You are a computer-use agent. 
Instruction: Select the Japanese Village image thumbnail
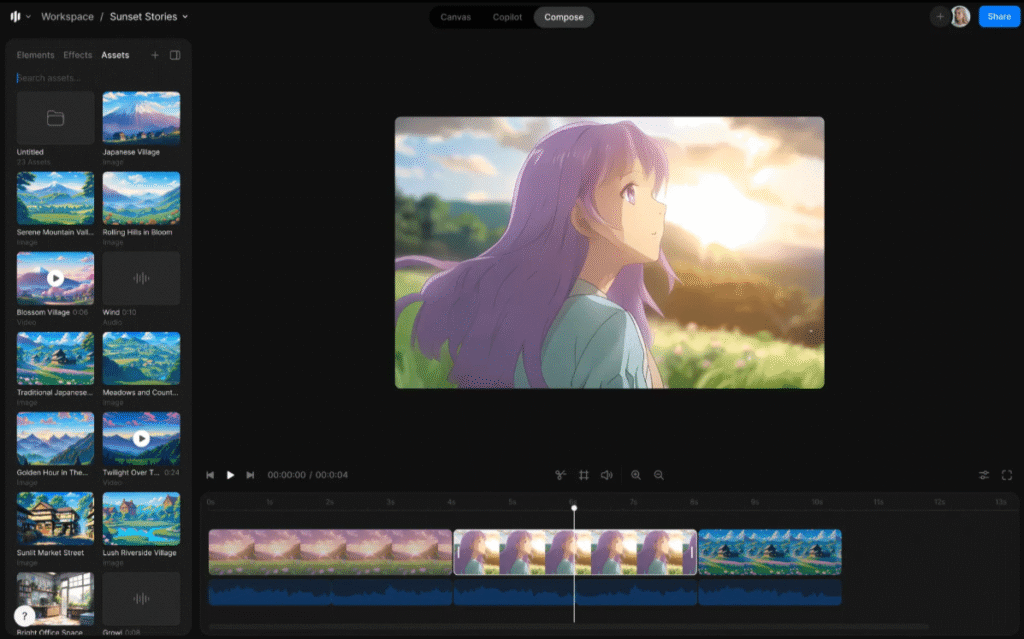[x=141, y=118]
